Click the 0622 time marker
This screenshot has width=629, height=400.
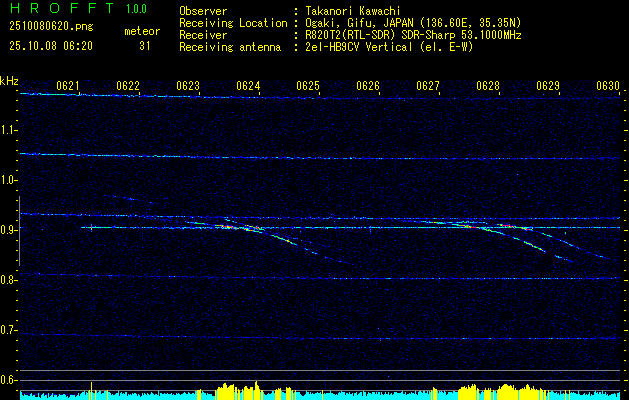click(128, 85)
